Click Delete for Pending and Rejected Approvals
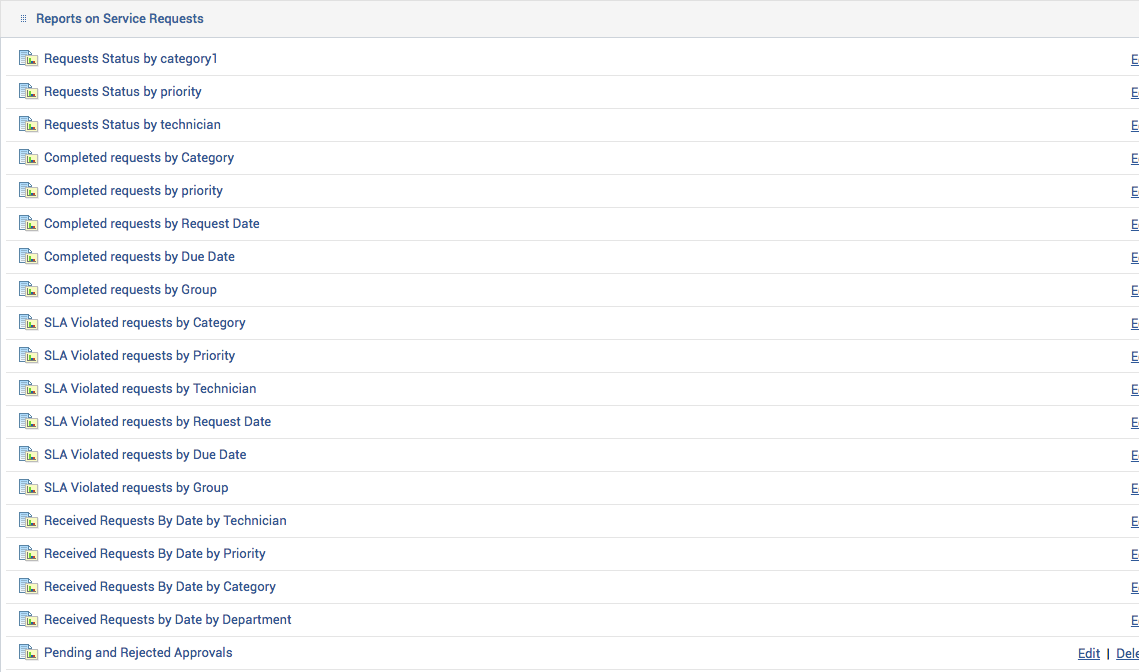 pos(1127,653)
